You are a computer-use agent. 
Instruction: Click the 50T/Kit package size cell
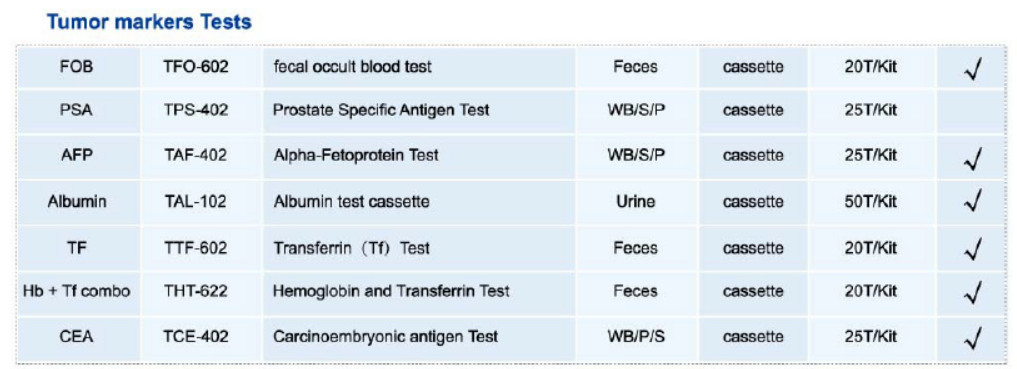[871, 202]
